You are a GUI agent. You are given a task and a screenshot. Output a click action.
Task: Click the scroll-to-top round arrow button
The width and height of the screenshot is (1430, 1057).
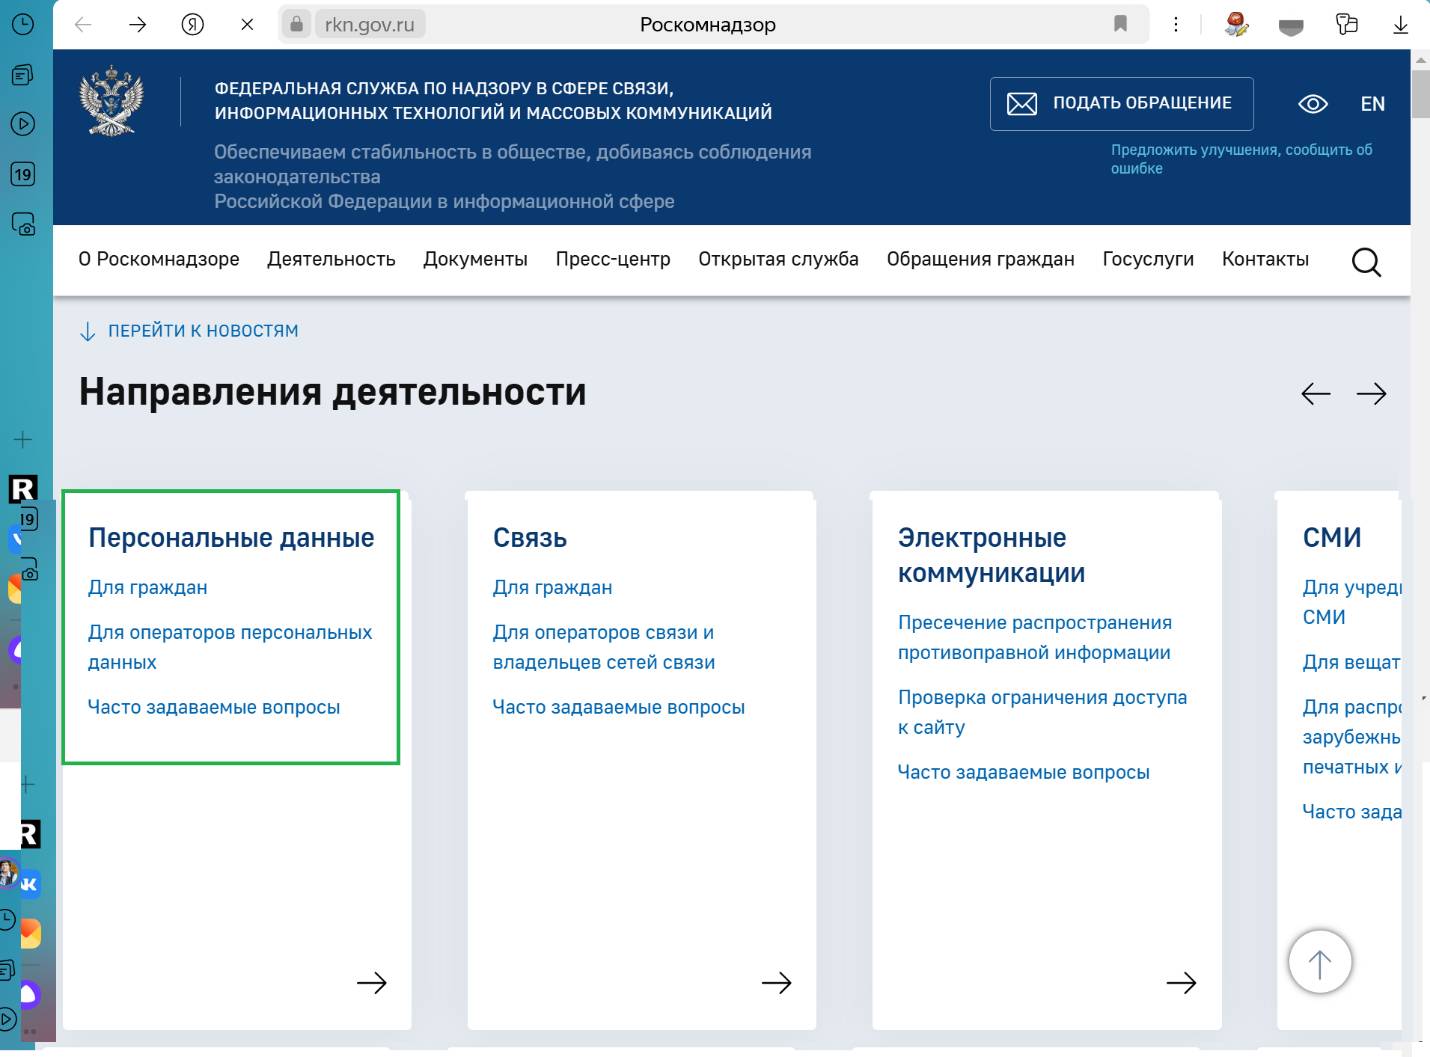(x=1319, y=963)
